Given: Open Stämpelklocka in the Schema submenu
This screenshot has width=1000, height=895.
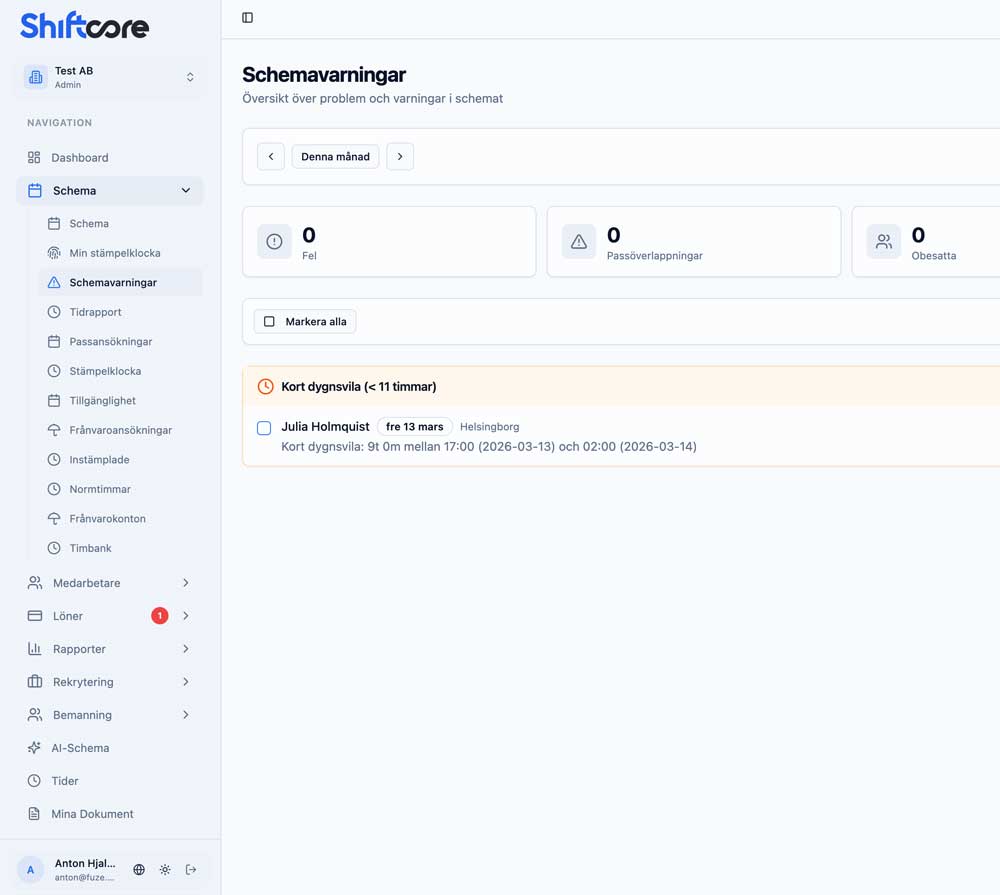Looking at the screenshot, I should pyautogui.click(x=121, y=371).
